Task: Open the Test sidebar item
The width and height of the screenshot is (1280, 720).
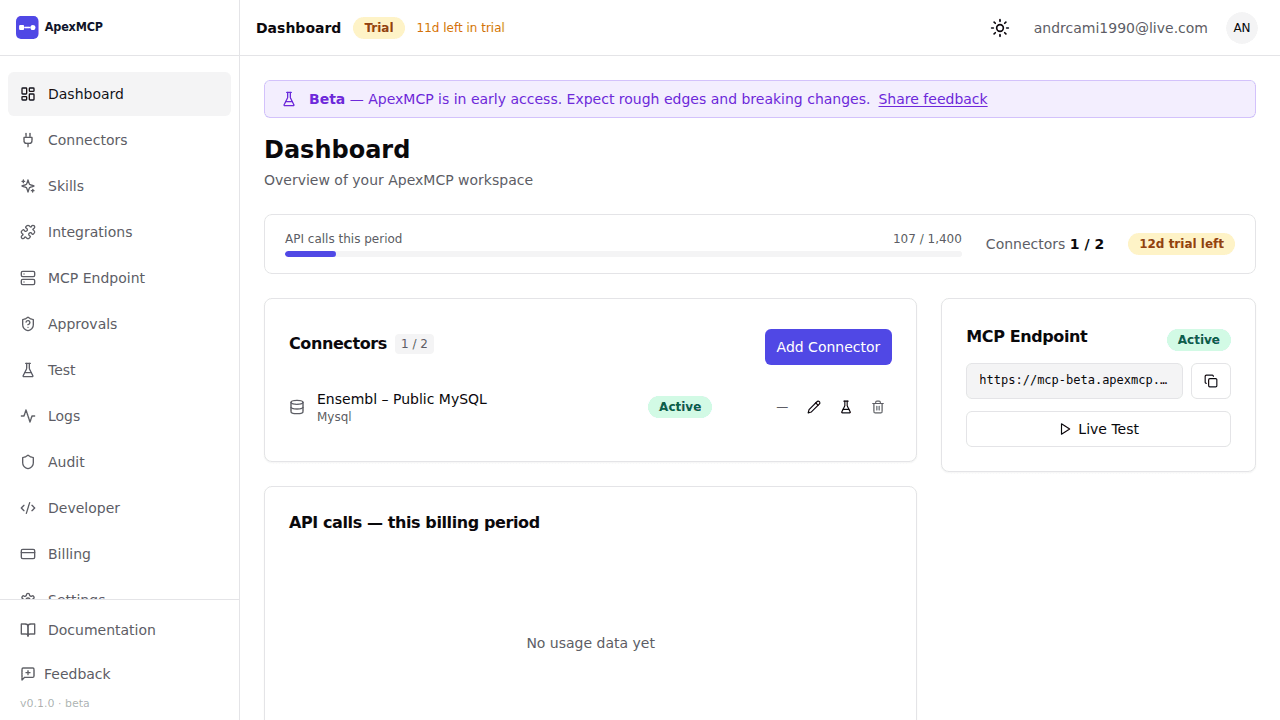Action: [x=119, y=370]
